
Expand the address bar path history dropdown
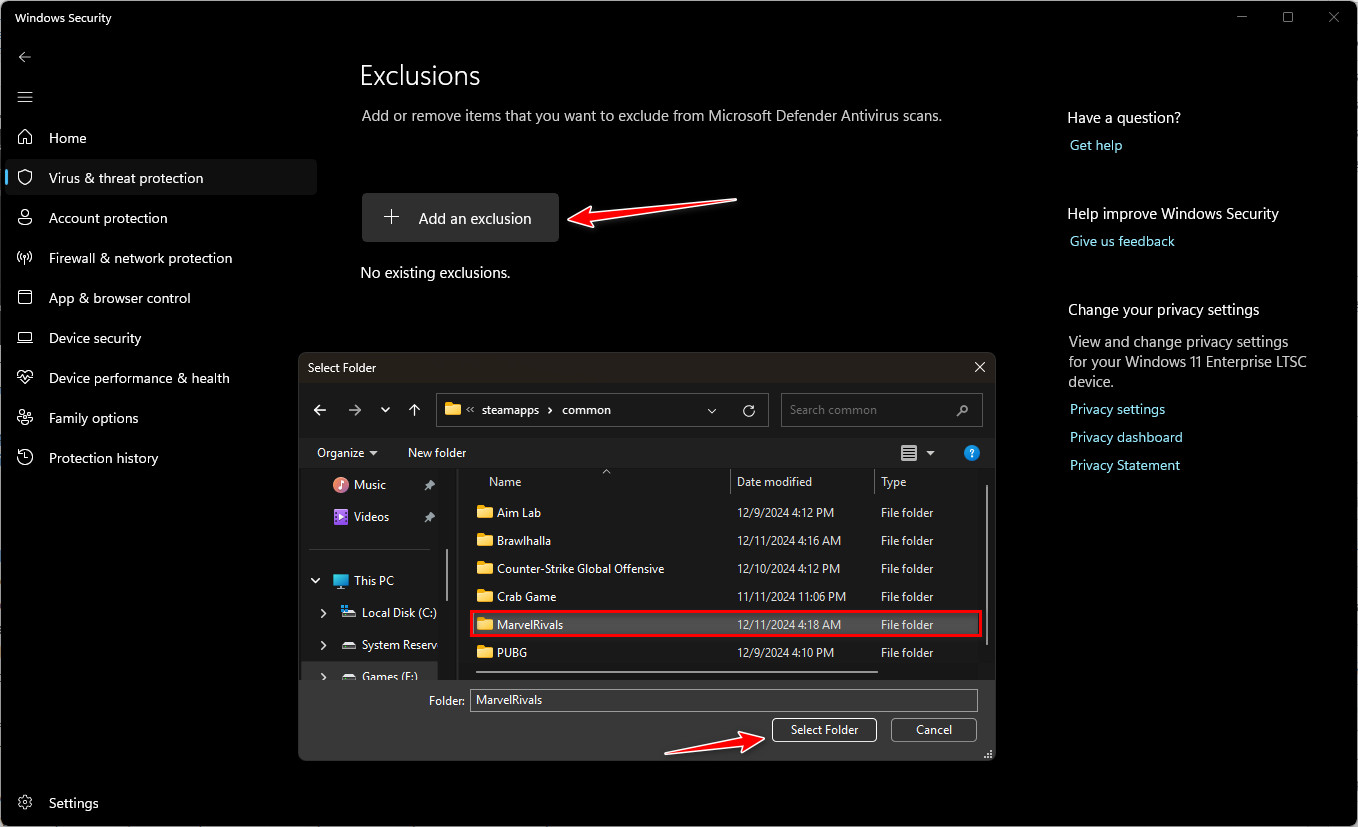click(712, 410)
